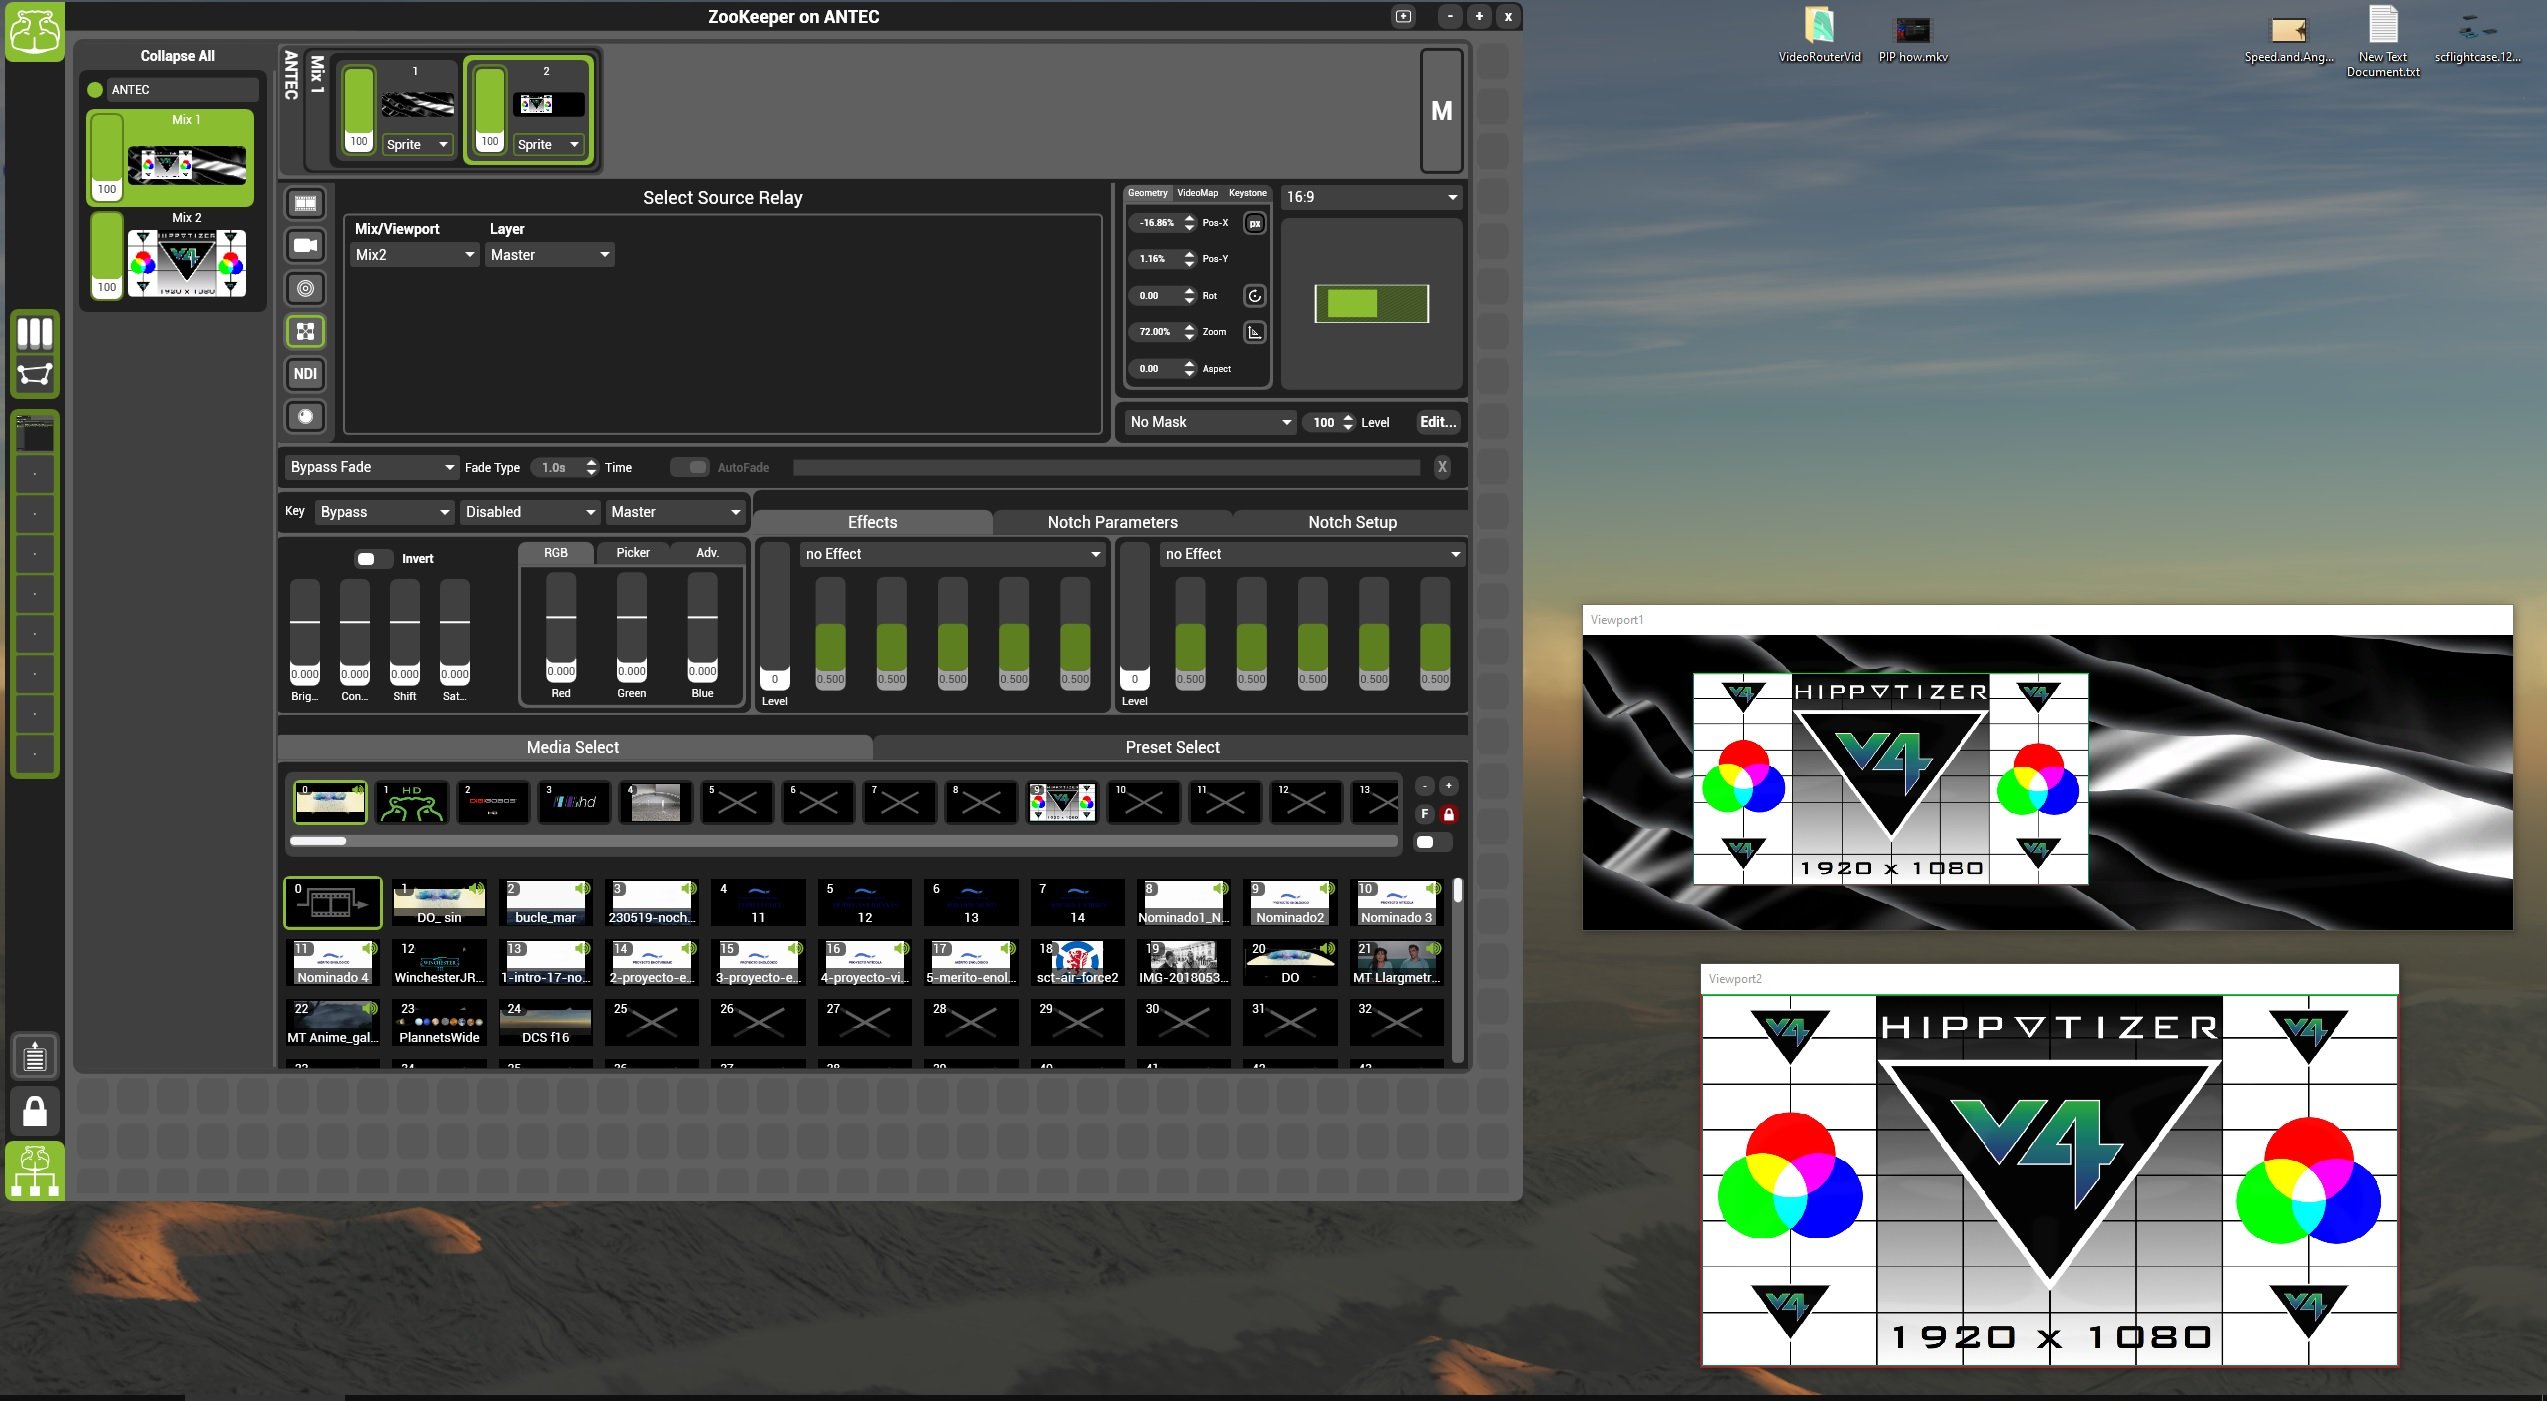Viewport: 2547px width, 1401px height.
Task: Select the film strip media source icon
Action: pos(305,204)
